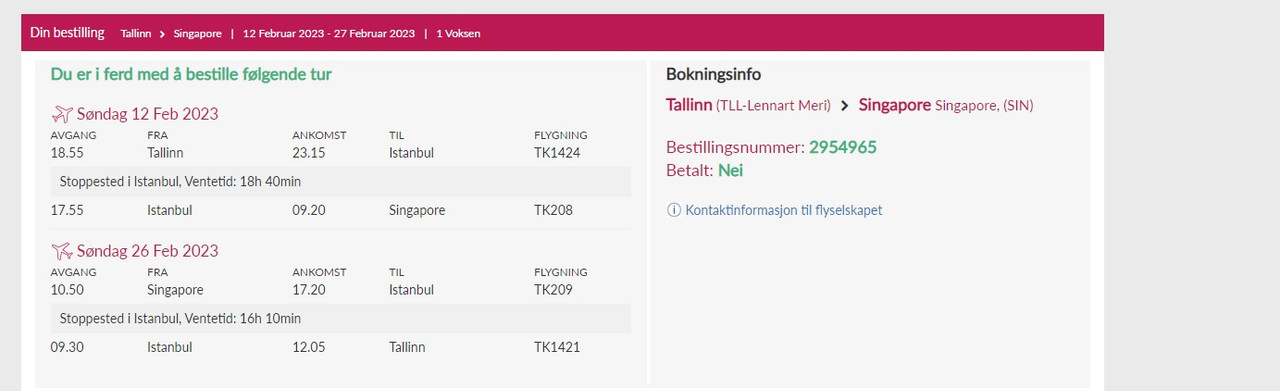Click the return flight airplane icon

click(62, 250)
